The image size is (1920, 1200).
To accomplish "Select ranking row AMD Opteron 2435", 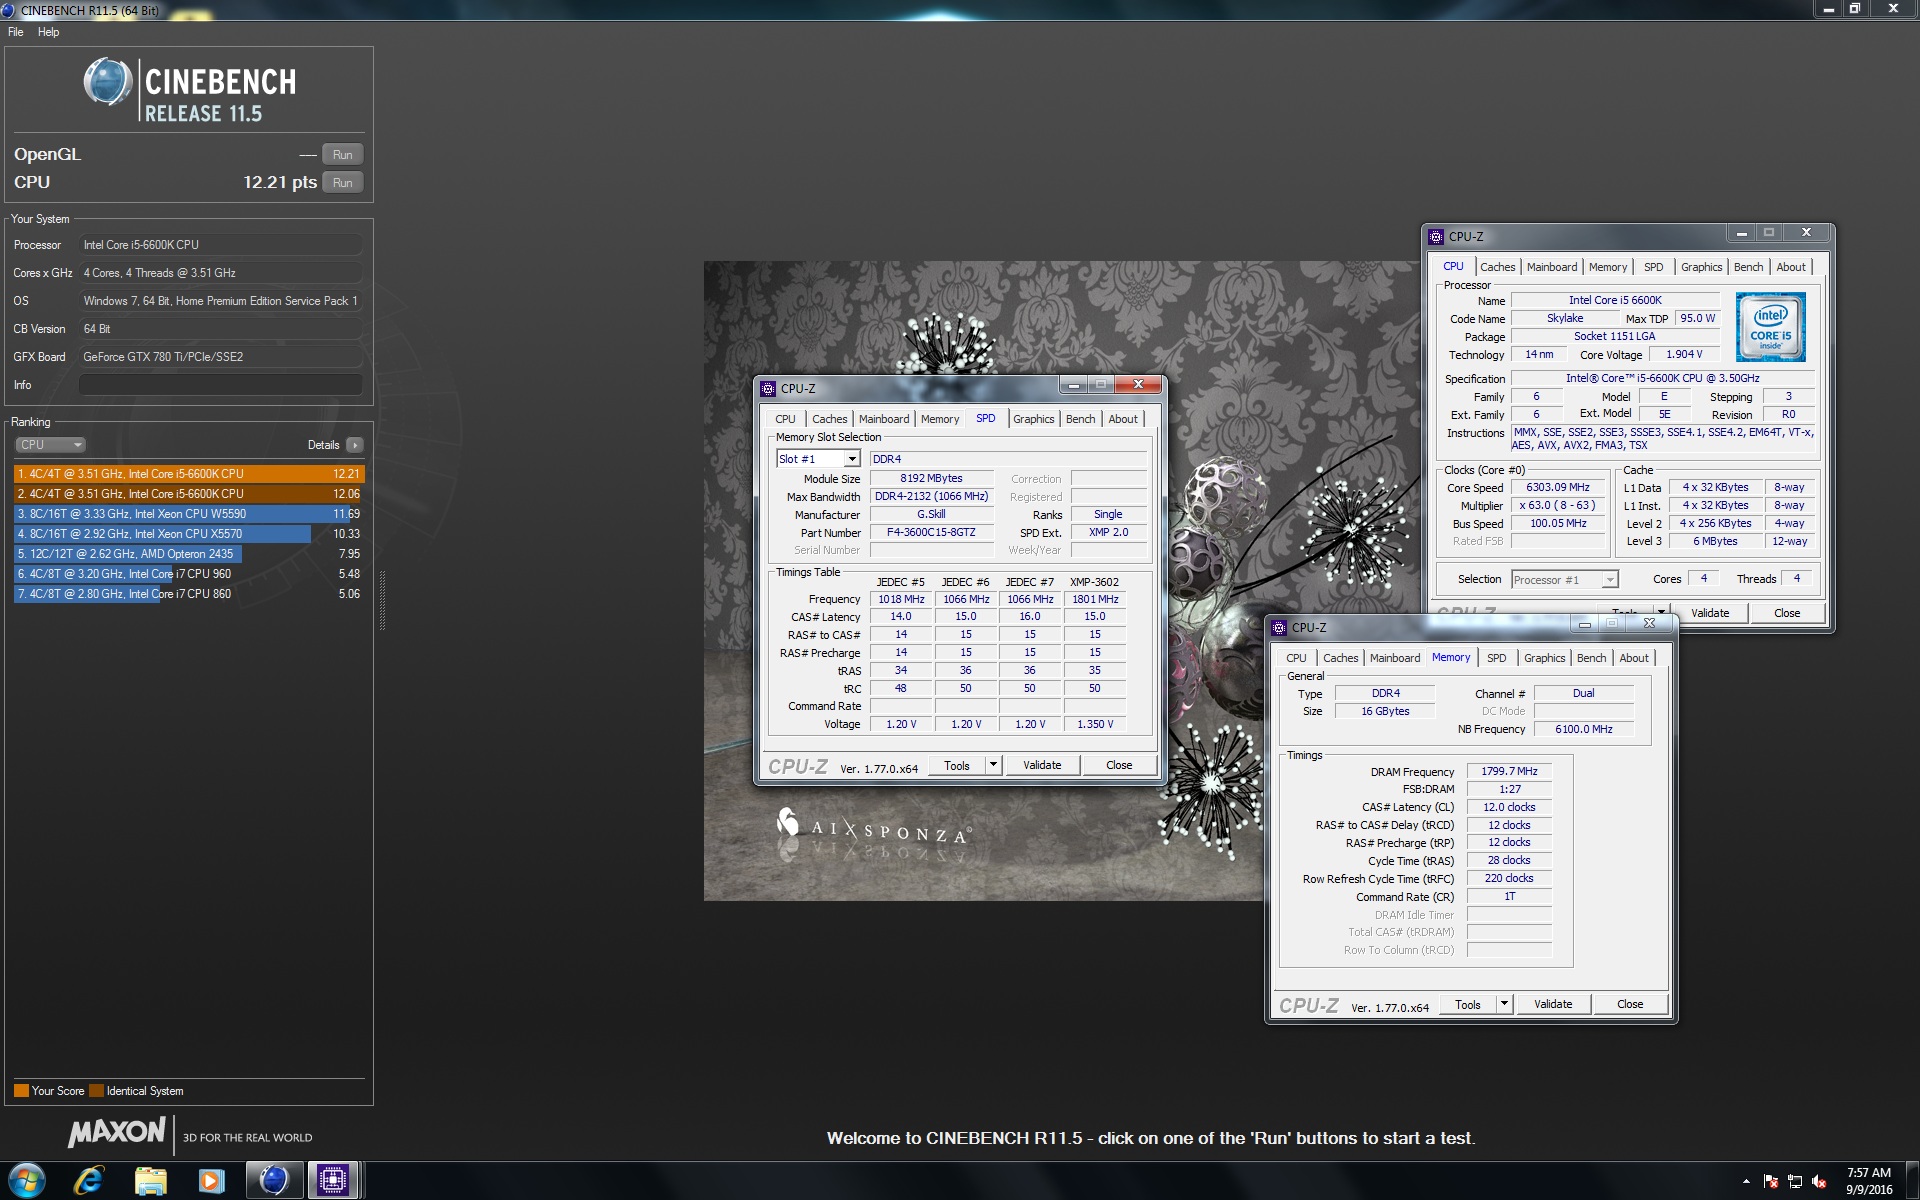I will (189, 554).
